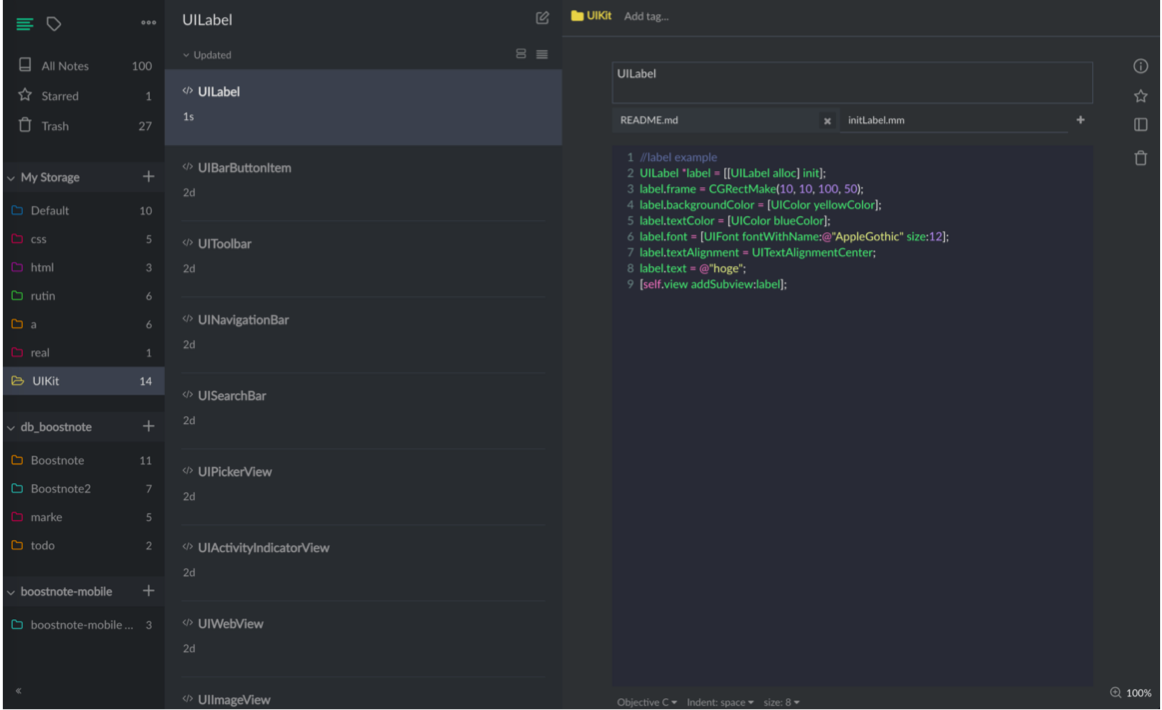Screen dimensions: 1162x710
Task: Collapse the My Storage section
Action: (11, 178)
